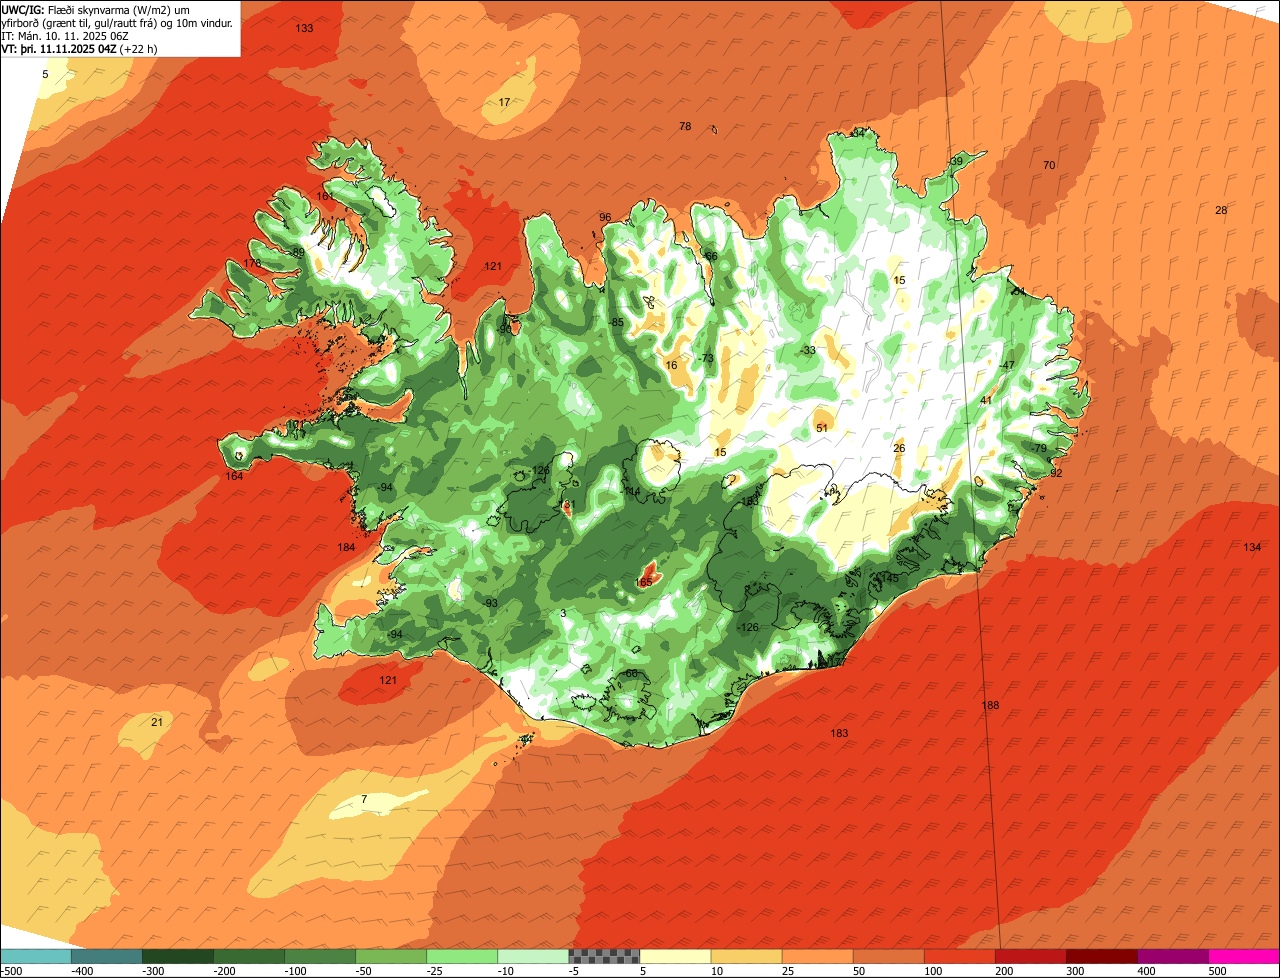Click the legend swatch between 300 and 400

click(1101, 956)
